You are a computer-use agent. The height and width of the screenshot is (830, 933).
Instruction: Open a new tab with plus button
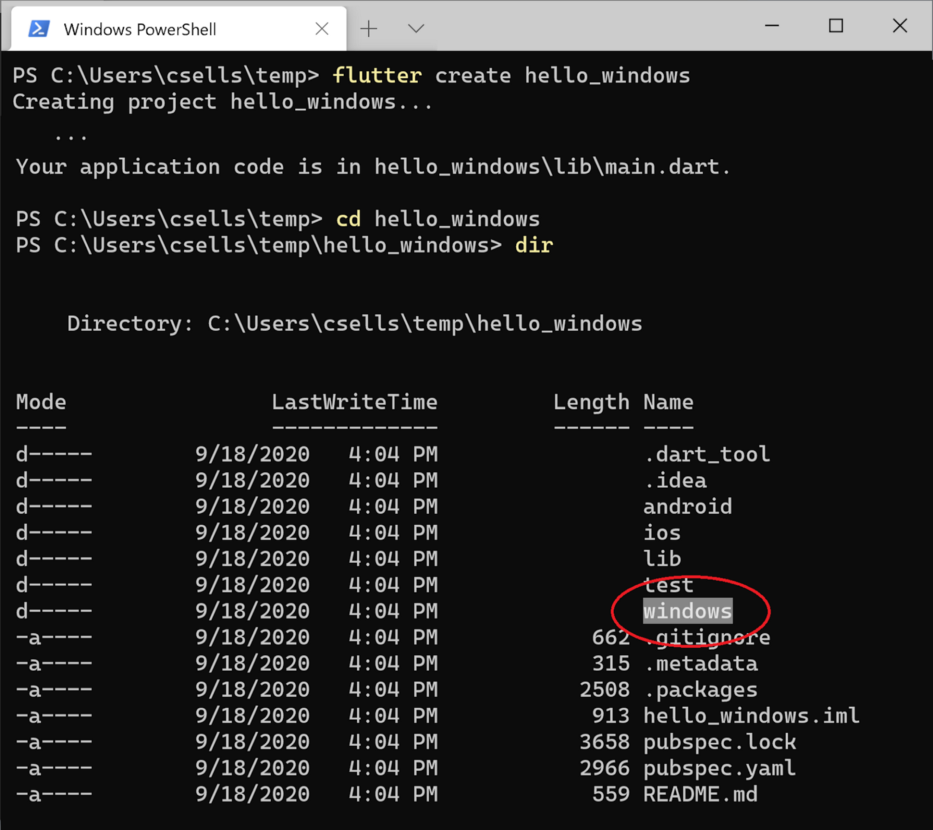tap(369, 29)
